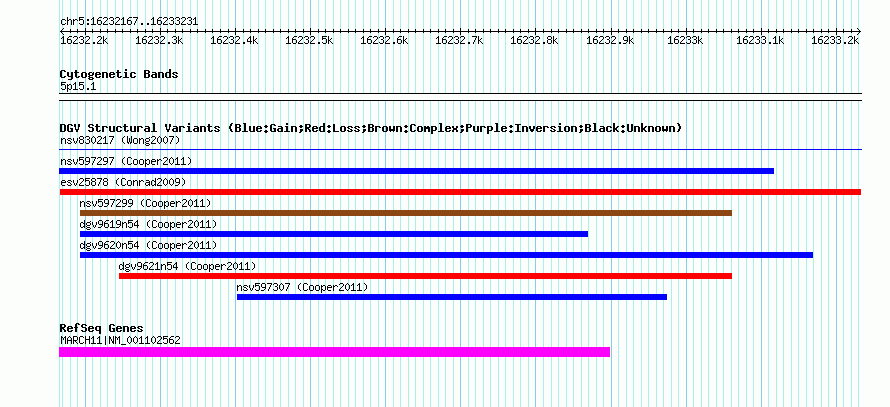Image resolution: width=890 pixels, height=407 pixels.
Task: Select the dgv9621n54 red loss bar
Action: click(x=425, y=276)
